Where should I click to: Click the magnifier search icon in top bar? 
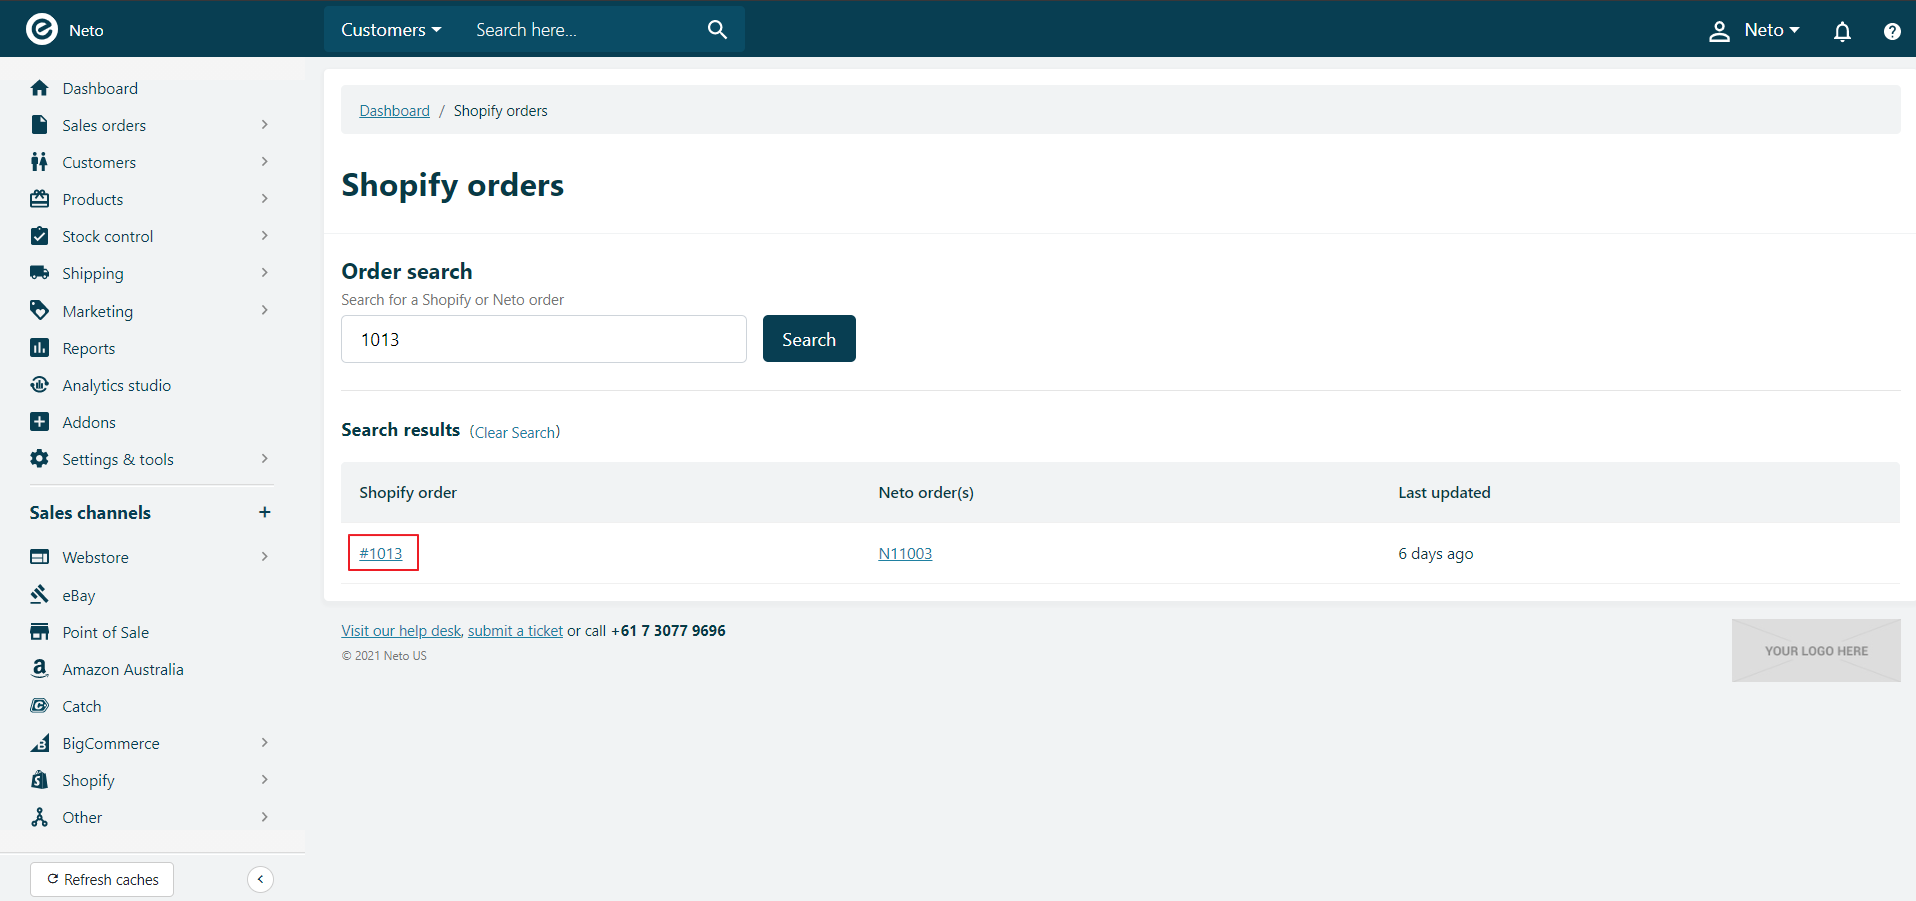tap(717, 30)
